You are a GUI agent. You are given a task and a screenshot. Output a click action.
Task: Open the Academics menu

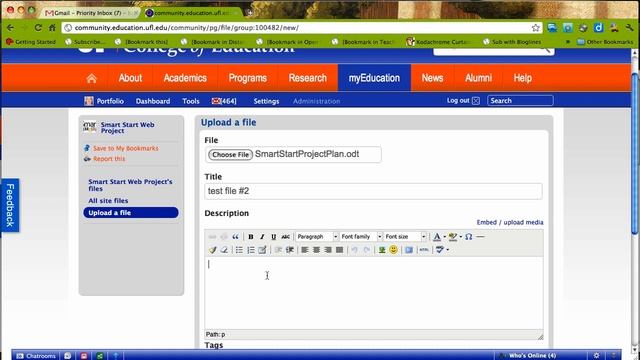tap(185, 78)
